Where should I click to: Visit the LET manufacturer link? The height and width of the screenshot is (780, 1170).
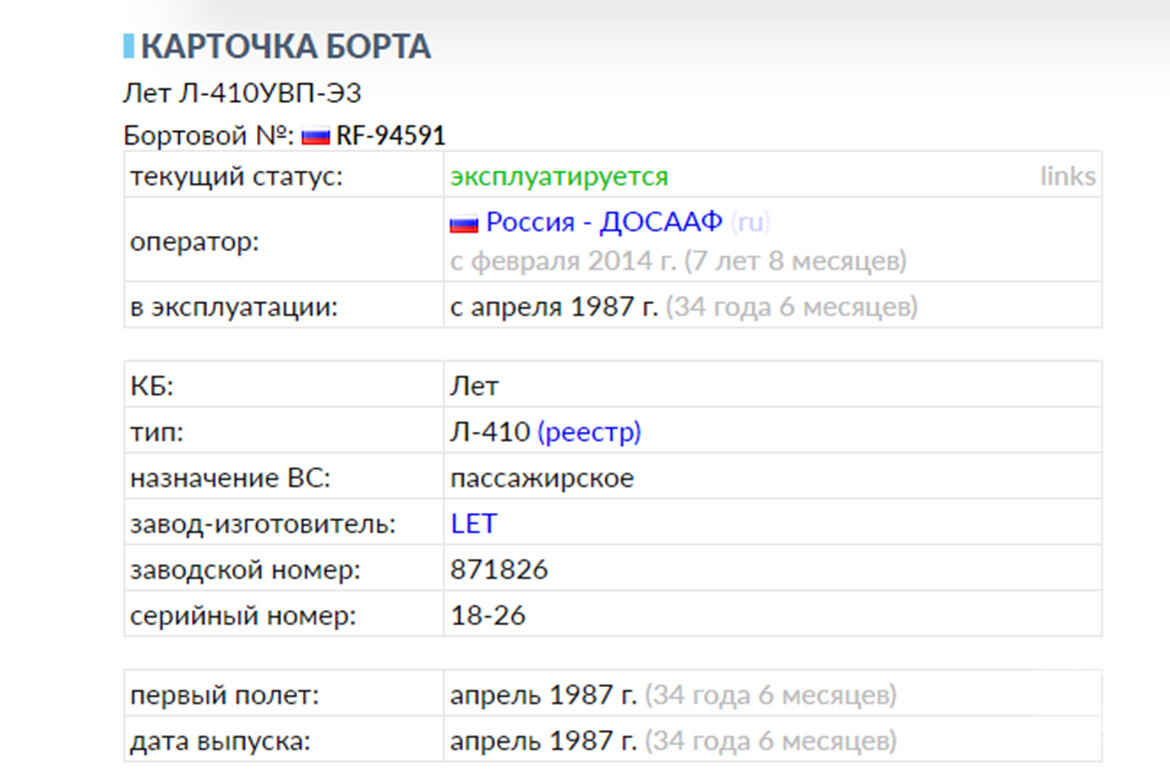coord(473,523)
